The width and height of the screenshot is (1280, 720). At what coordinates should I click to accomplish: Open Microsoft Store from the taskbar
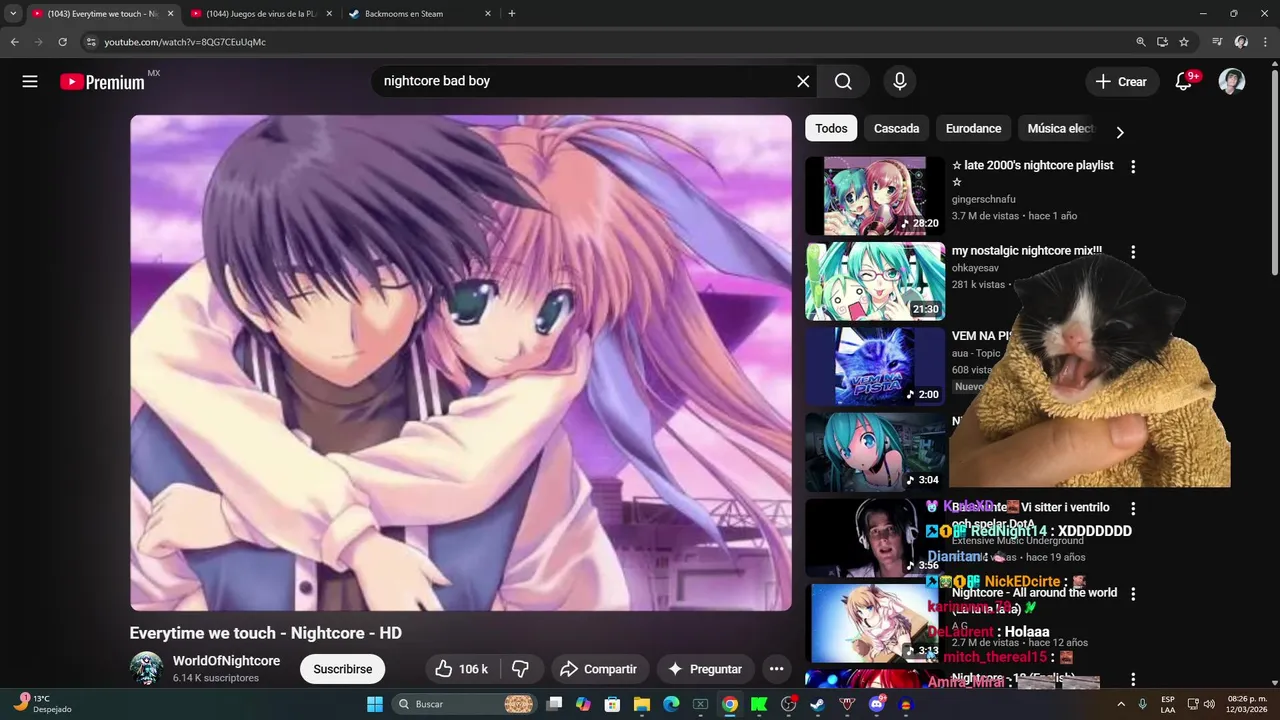[612, 704]
